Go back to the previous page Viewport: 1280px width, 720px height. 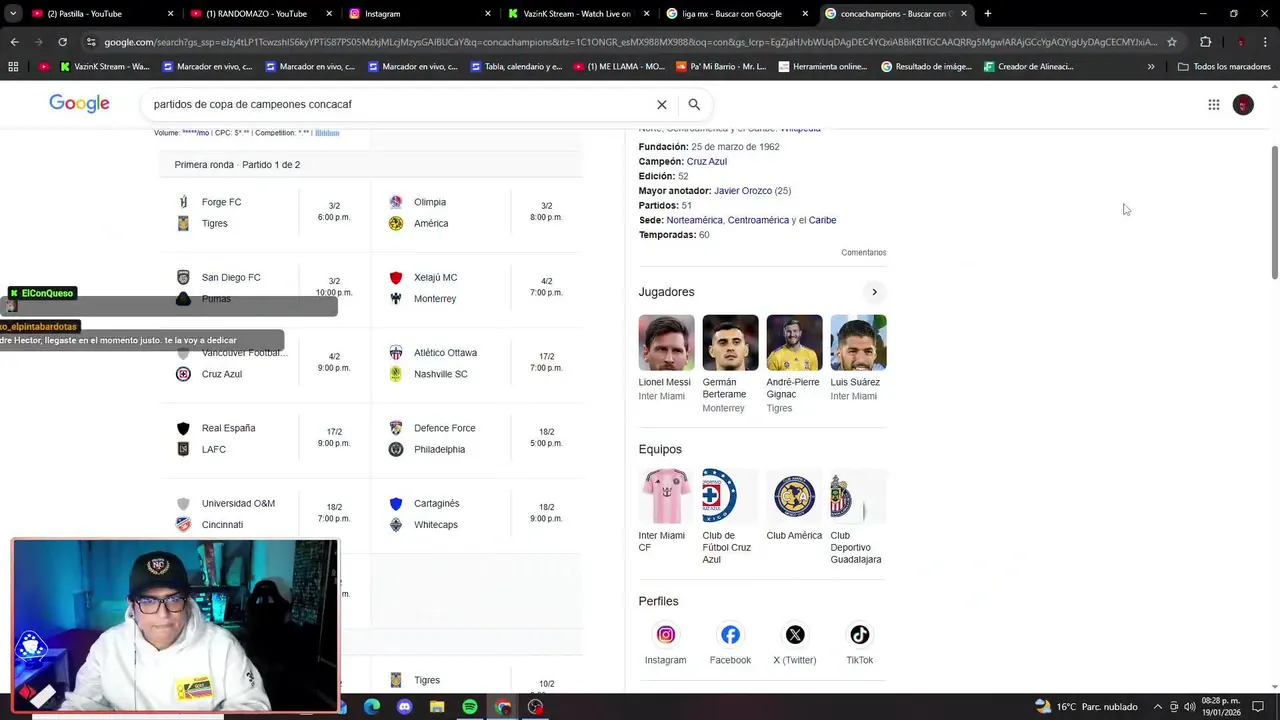[14, 42]
